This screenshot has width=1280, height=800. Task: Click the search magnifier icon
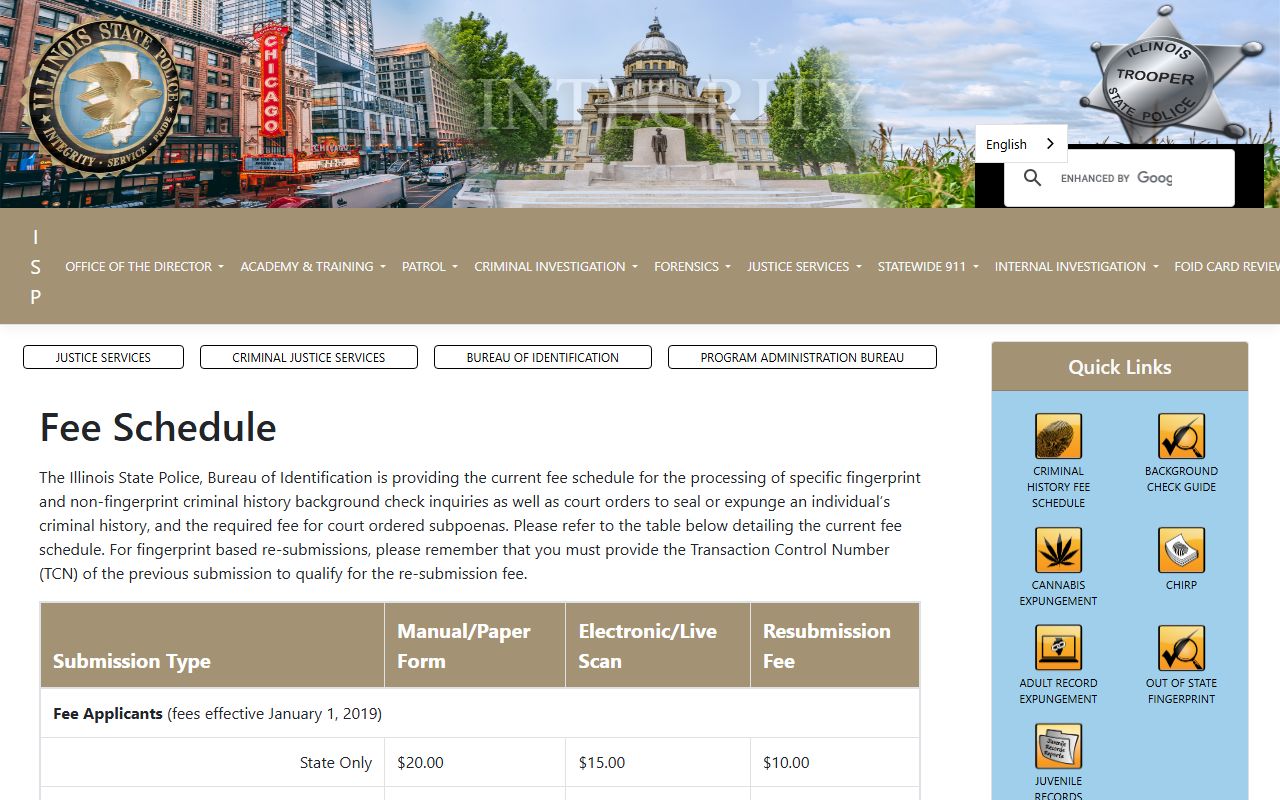(1033, 178)
